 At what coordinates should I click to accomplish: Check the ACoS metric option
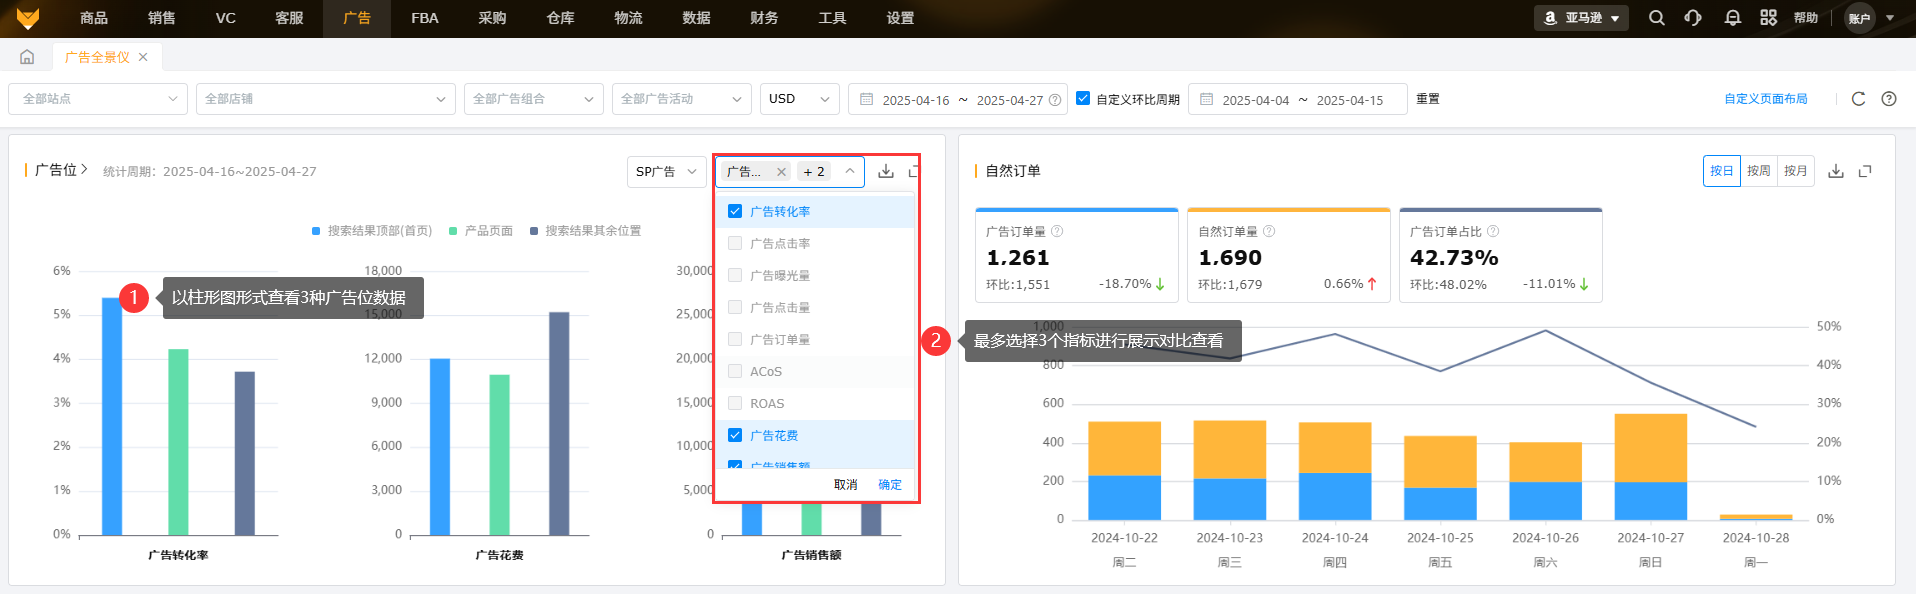click(x=735, y=372)
